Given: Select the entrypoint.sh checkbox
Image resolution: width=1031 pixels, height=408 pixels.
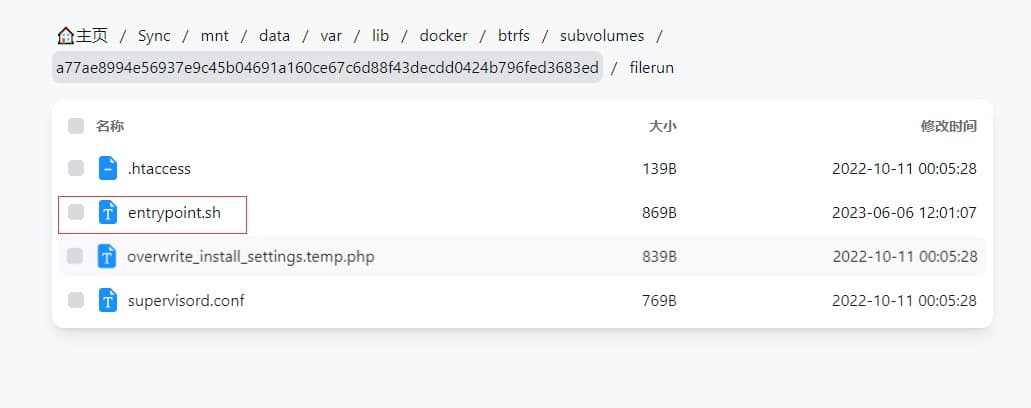Looking at the screenshot, I should tap(76, 212).
